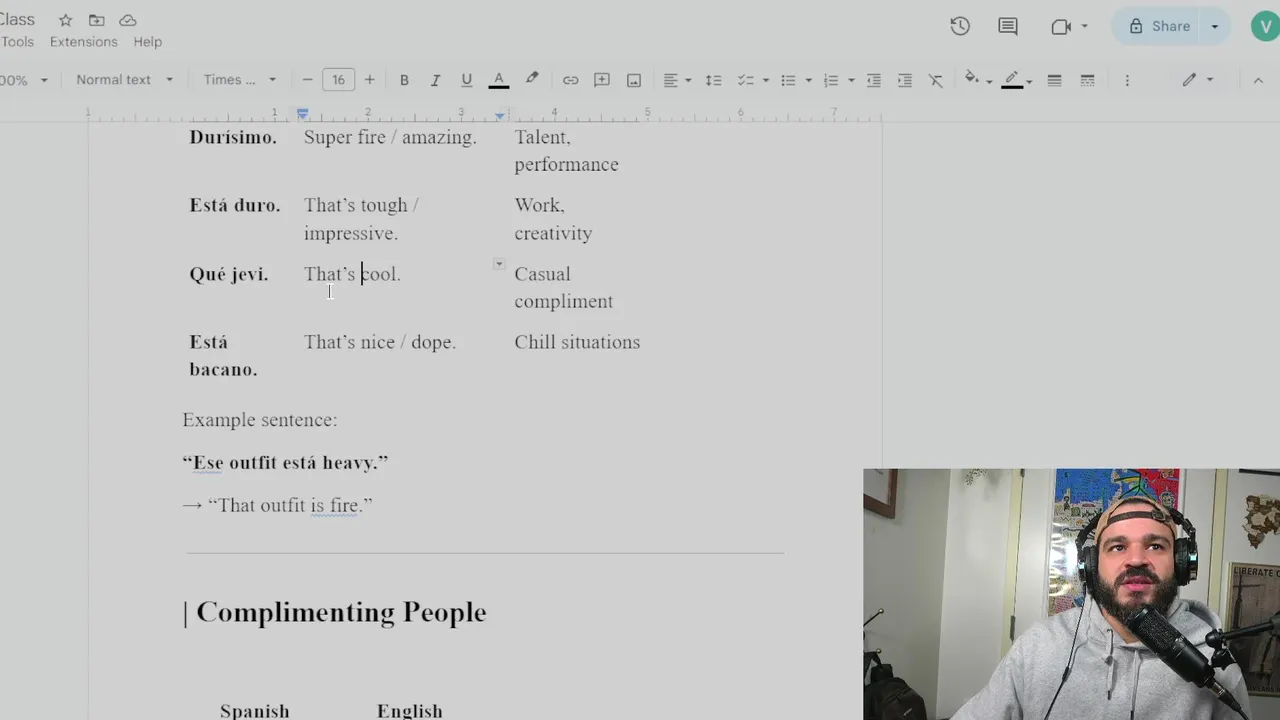Open the Tools menu
The image size is (1280, 720).
tap(18, 42)
